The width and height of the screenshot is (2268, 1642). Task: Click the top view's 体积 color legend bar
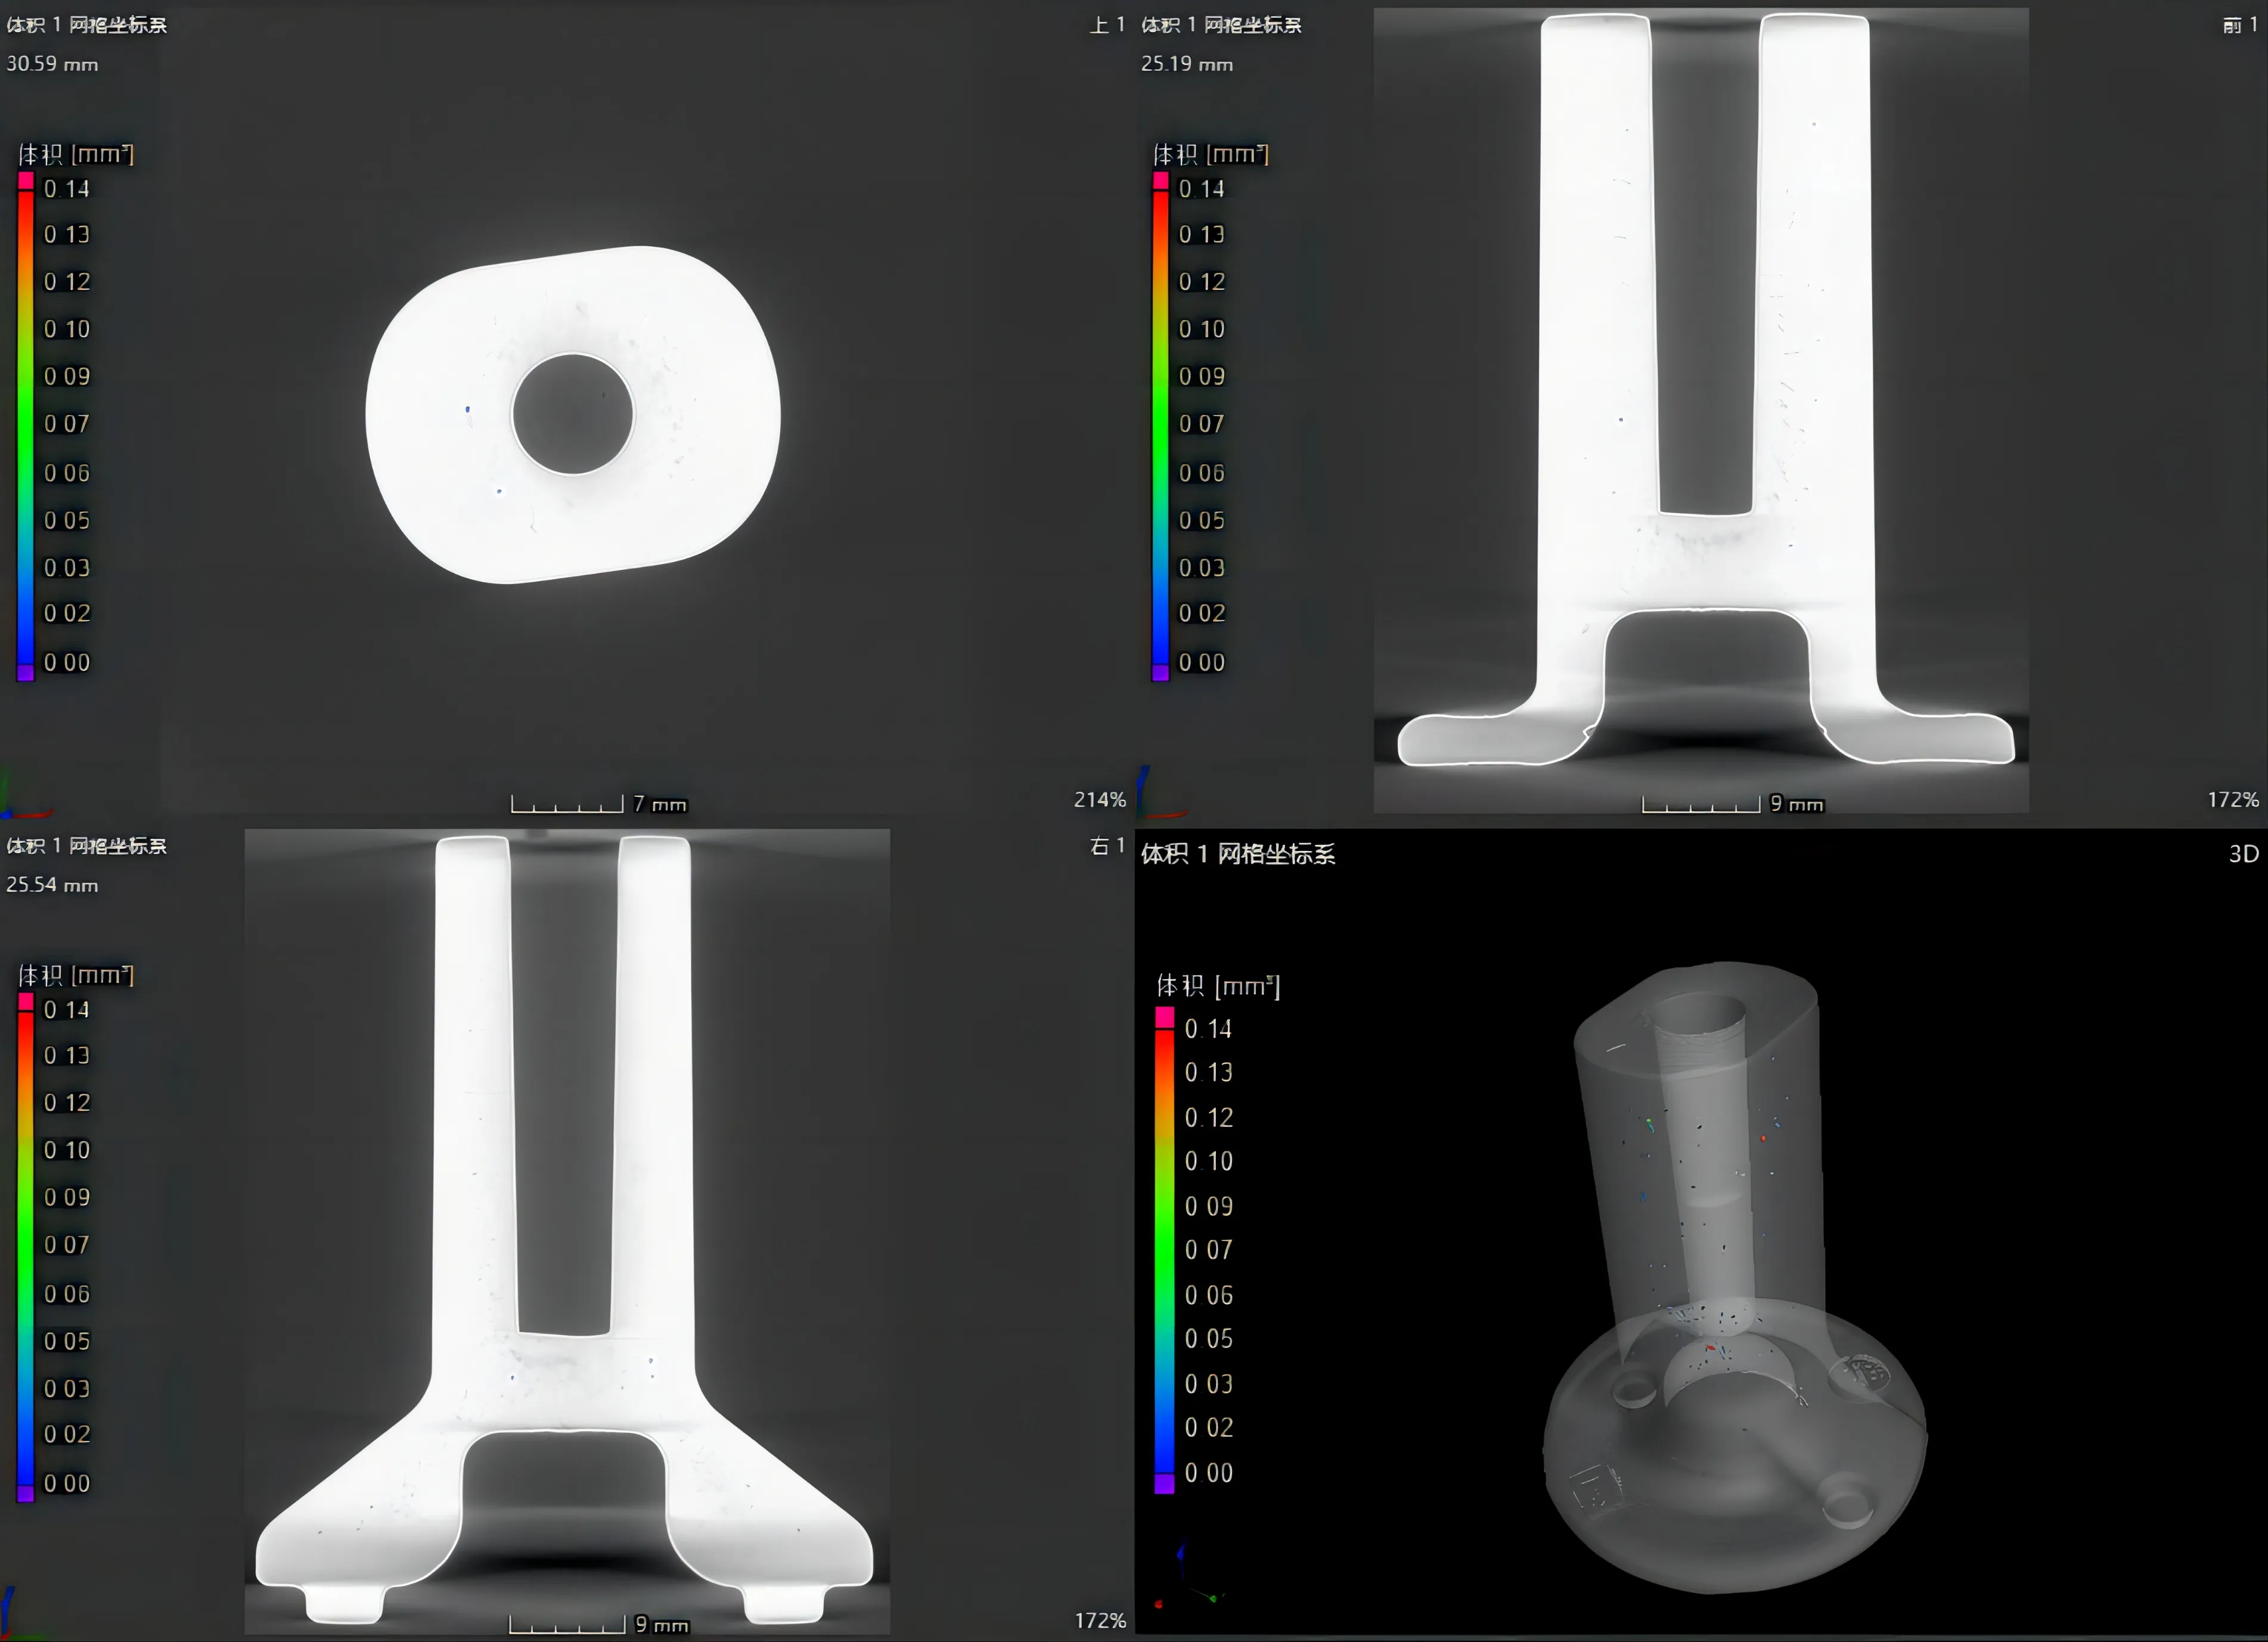[x=26, y=426]
